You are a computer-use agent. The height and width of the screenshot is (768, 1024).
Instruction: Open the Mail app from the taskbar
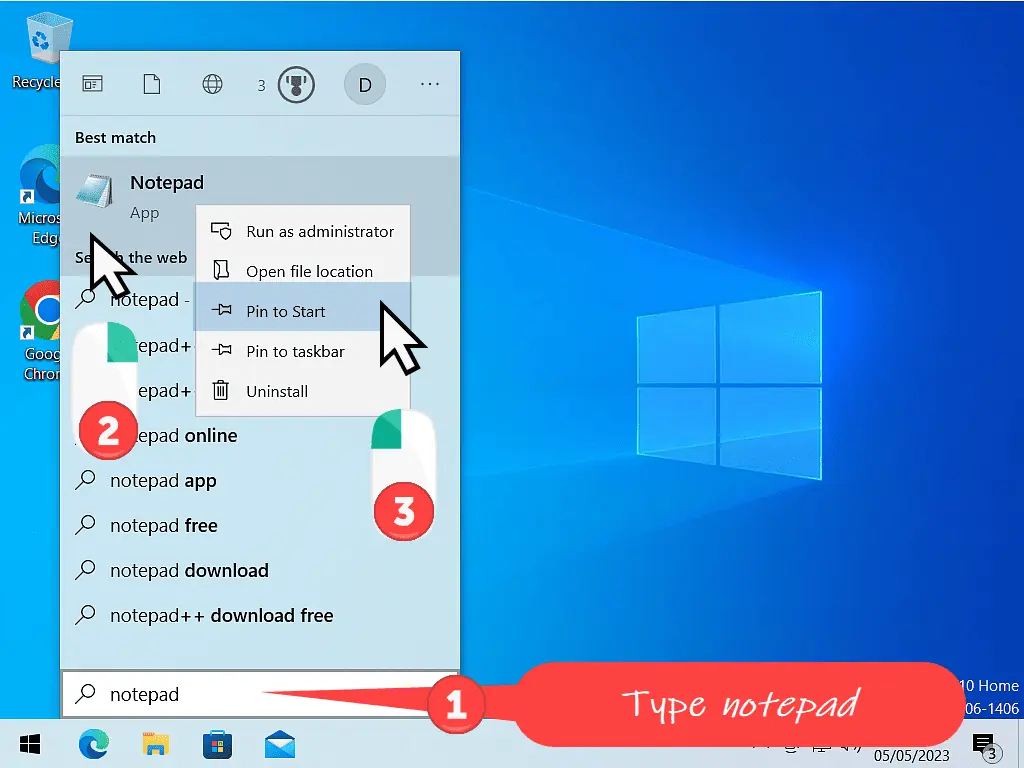pos(279,744)
